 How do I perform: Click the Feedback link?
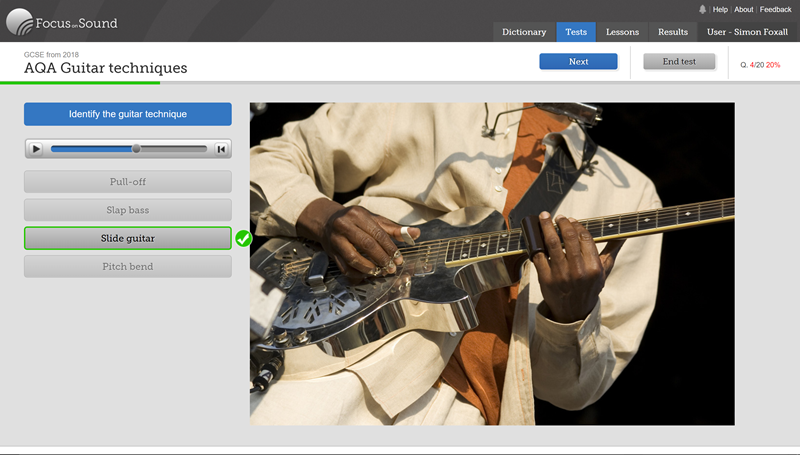click(x=776, y=9)
